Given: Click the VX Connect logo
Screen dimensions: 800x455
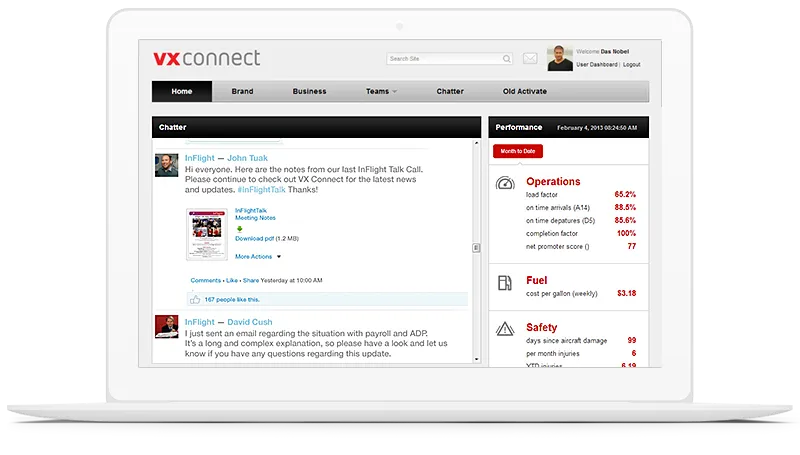Looking at the screenshot, I should pyautogui.click(x=207, y=58).
